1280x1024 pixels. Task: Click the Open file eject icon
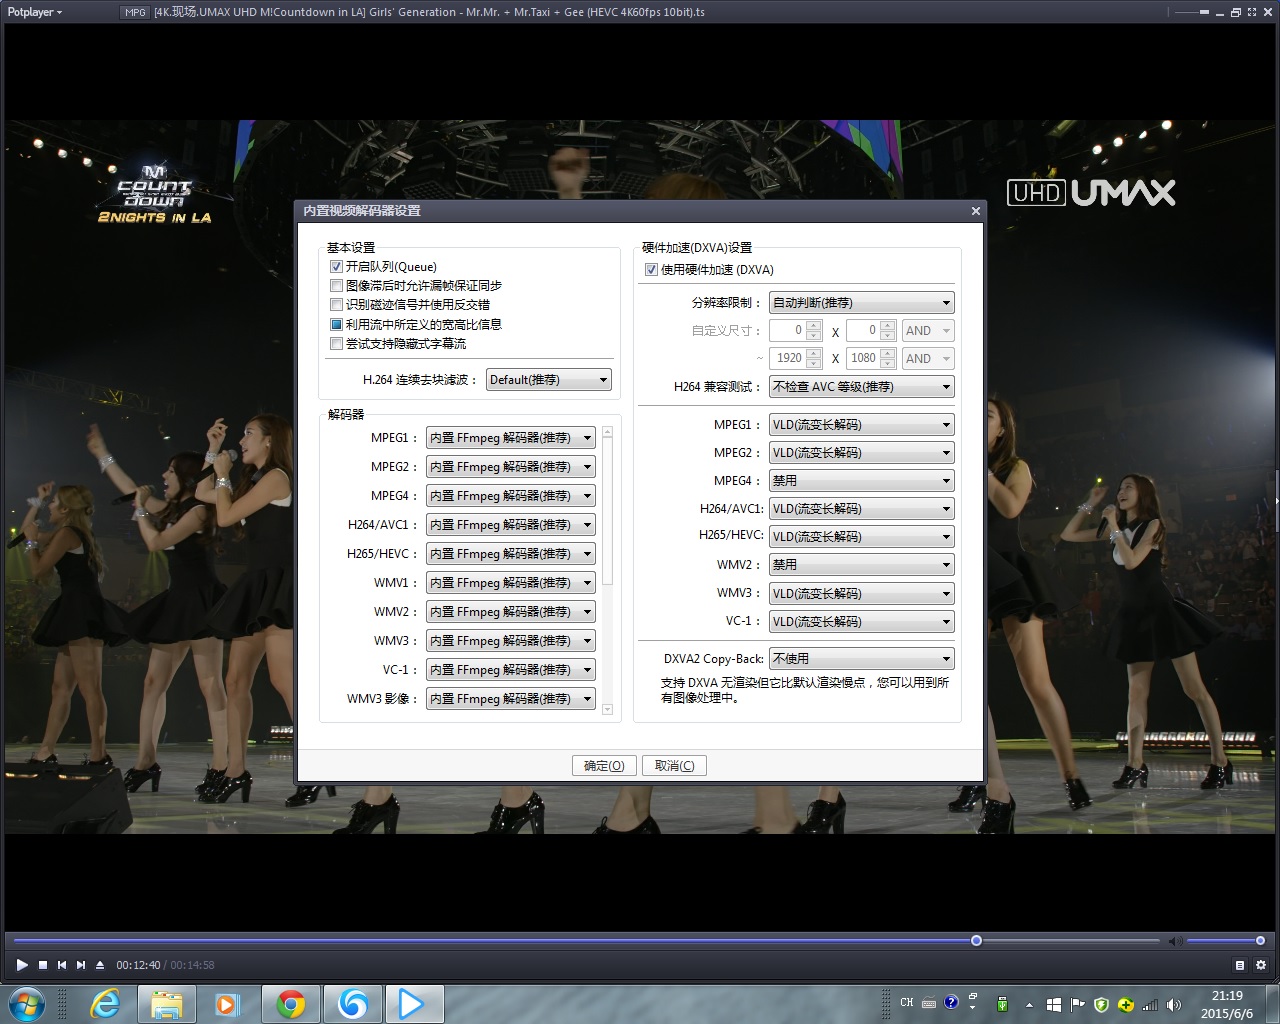click(100, 965)
